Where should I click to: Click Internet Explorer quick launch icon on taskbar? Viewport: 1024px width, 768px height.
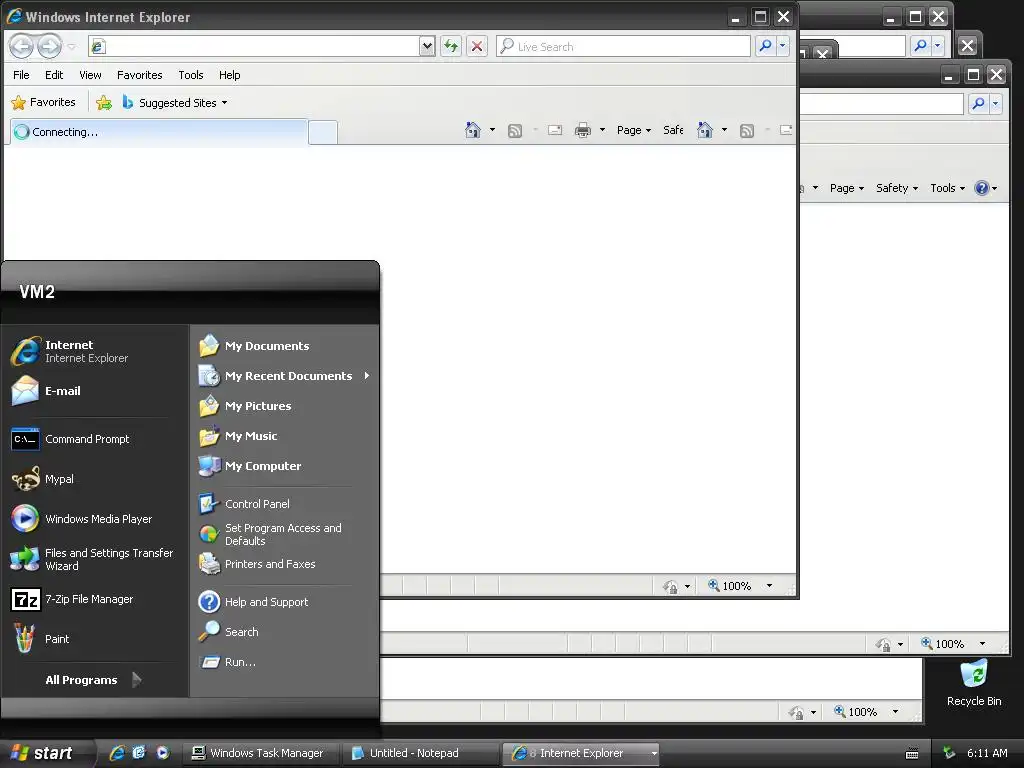[117, 753]
